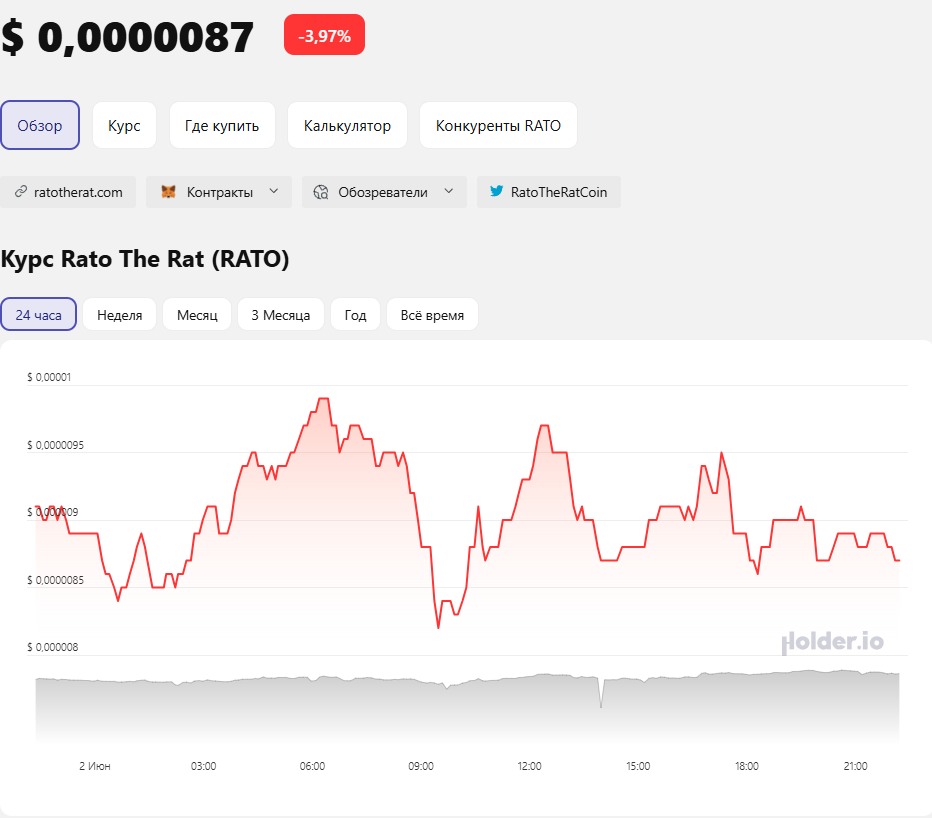Go to the Калькулятор tab

[x=347, y=126]
